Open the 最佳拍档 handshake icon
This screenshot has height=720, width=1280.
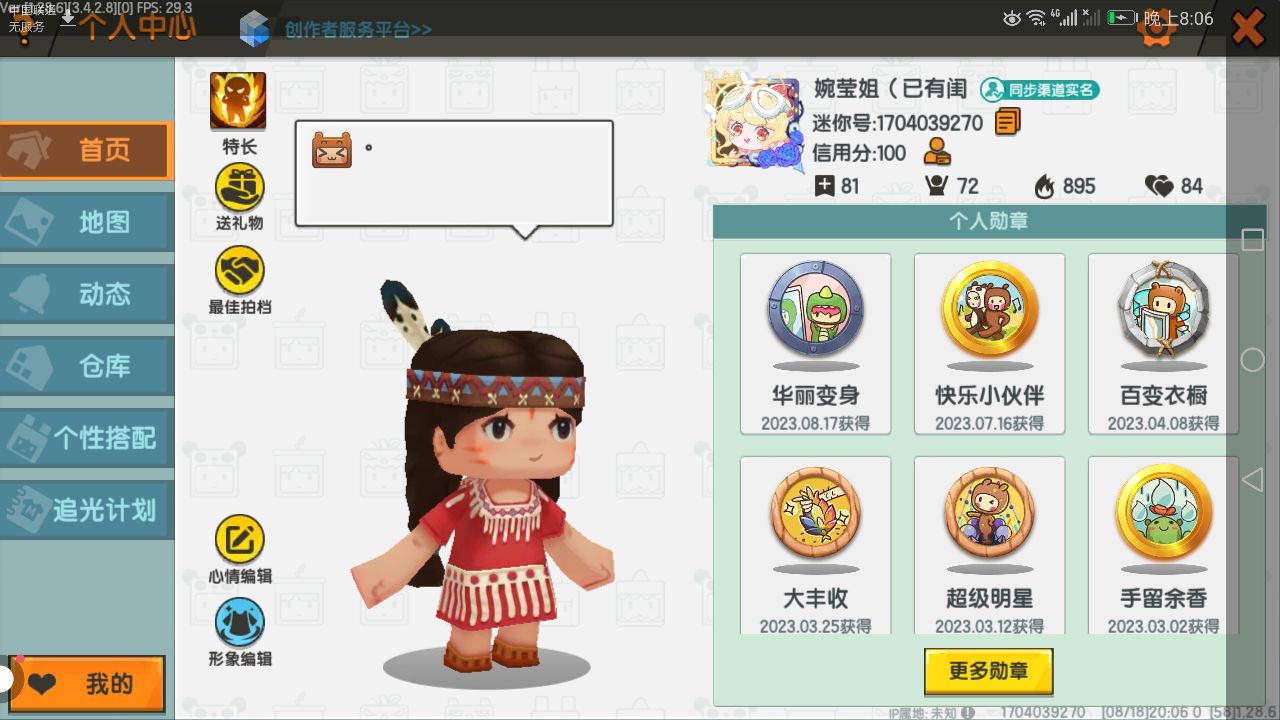click(x=240, y=271)
